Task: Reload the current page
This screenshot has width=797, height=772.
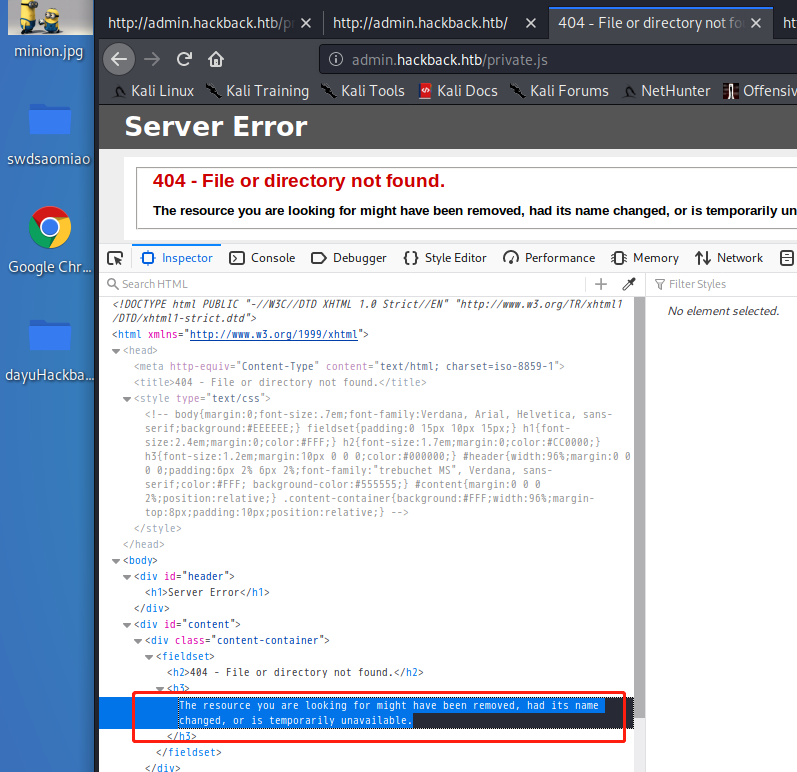Action: pos(184,59)
